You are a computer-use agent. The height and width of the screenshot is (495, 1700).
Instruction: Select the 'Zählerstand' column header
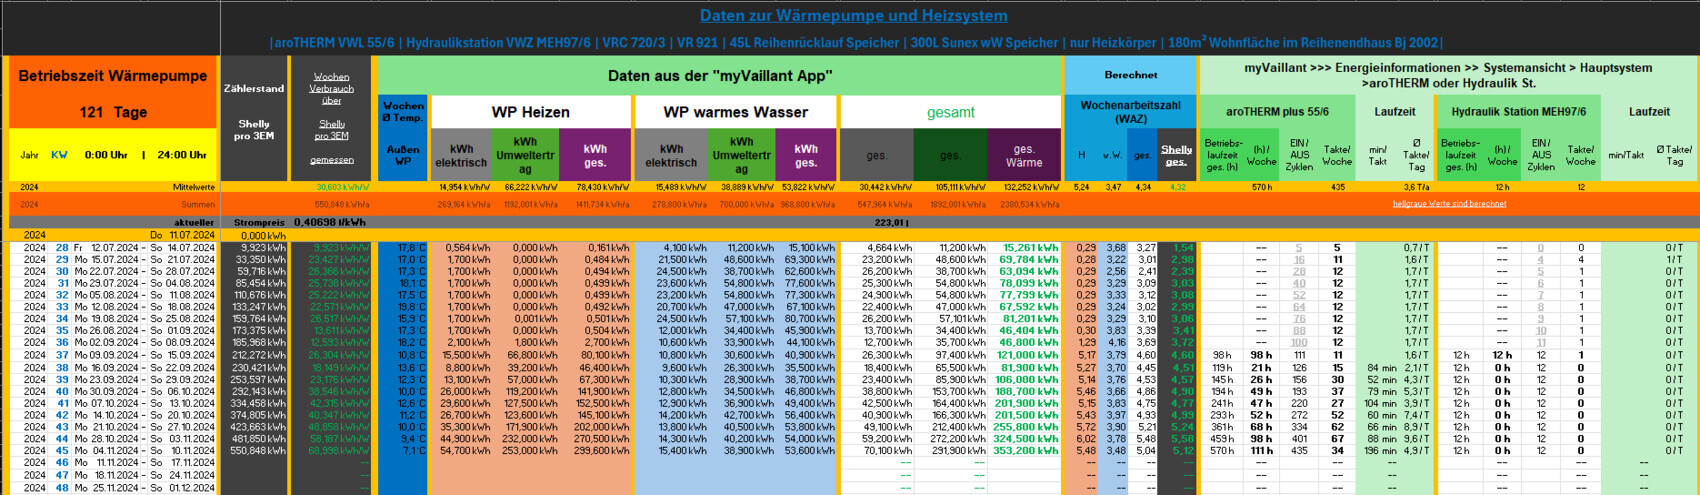254,88
